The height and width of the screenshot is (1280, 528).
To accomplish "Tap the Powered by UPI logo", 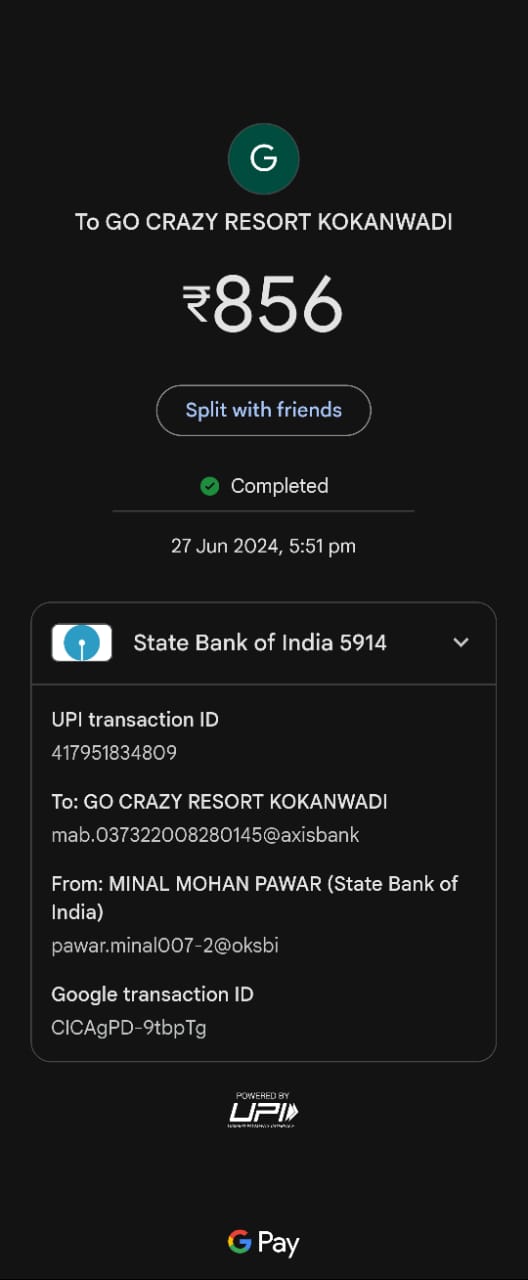I will (x=264, y=1110).
